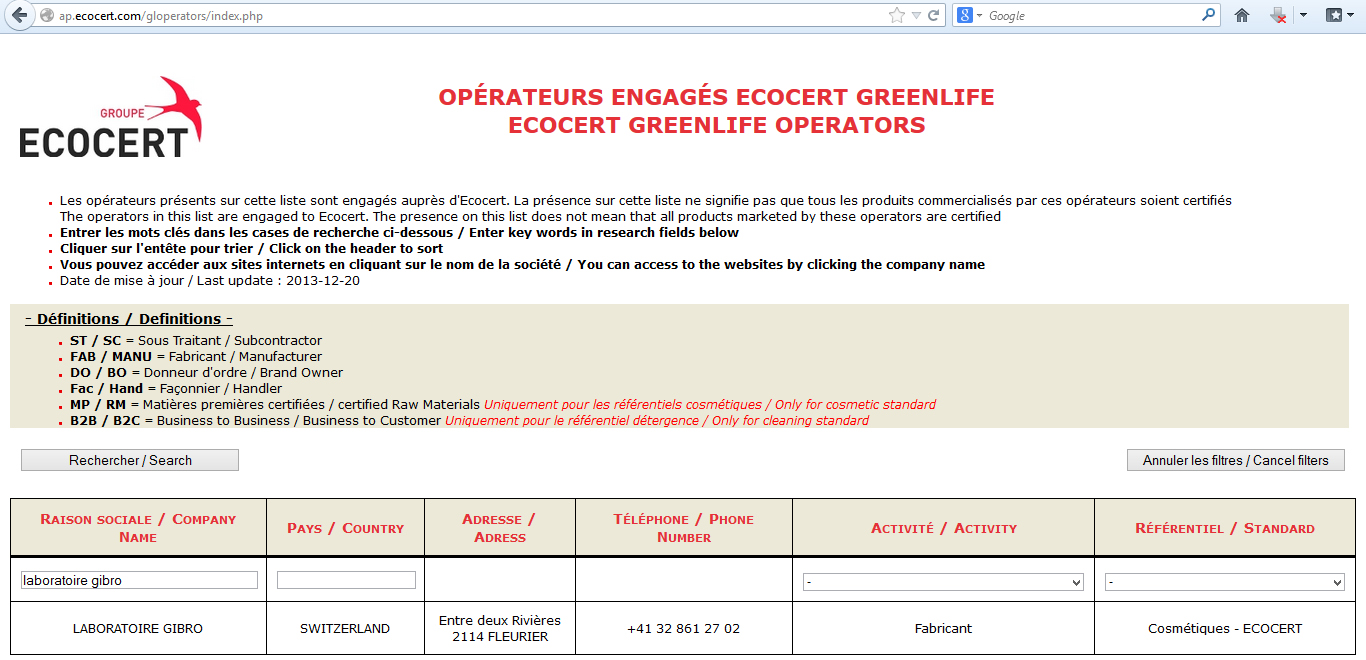
Task: Open the Activité / Activity filter dropdown
Action: [943, 582]
